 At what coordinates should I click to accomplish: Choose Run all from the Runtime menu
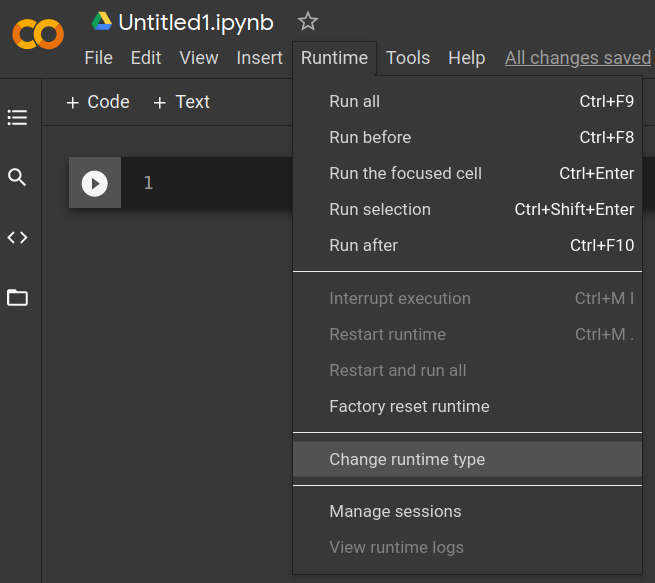point(467,101)
